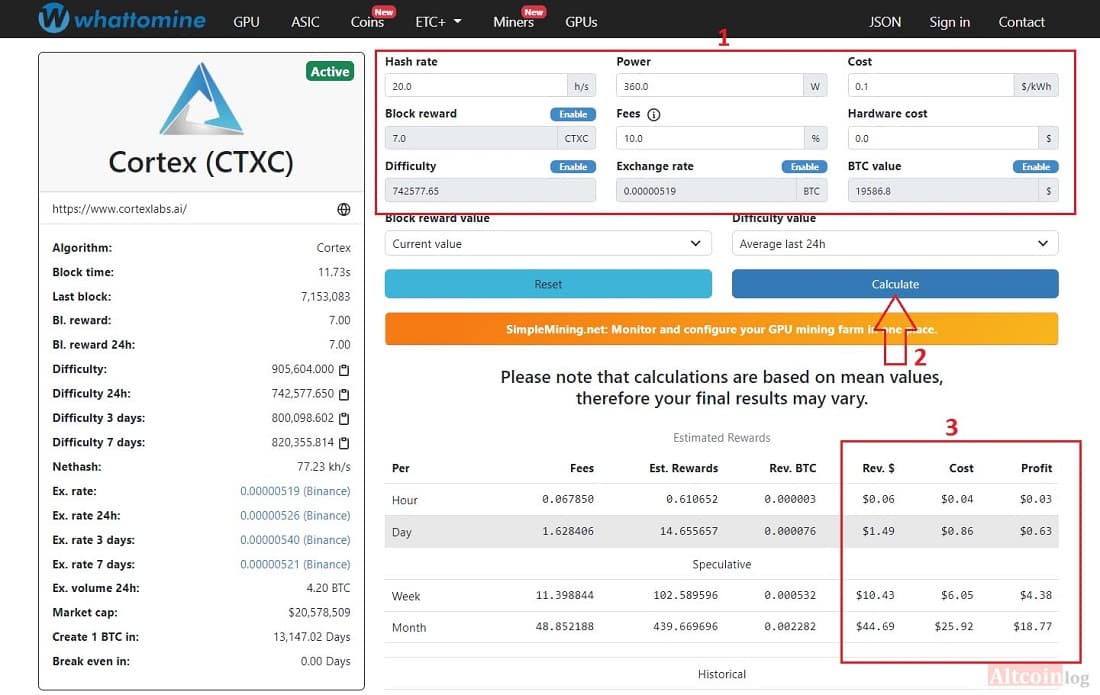1100x695 pixels.
Task: Click the Nethash value 77.23 kh/s
Action: pyautogui.click(x=323, y=466)
